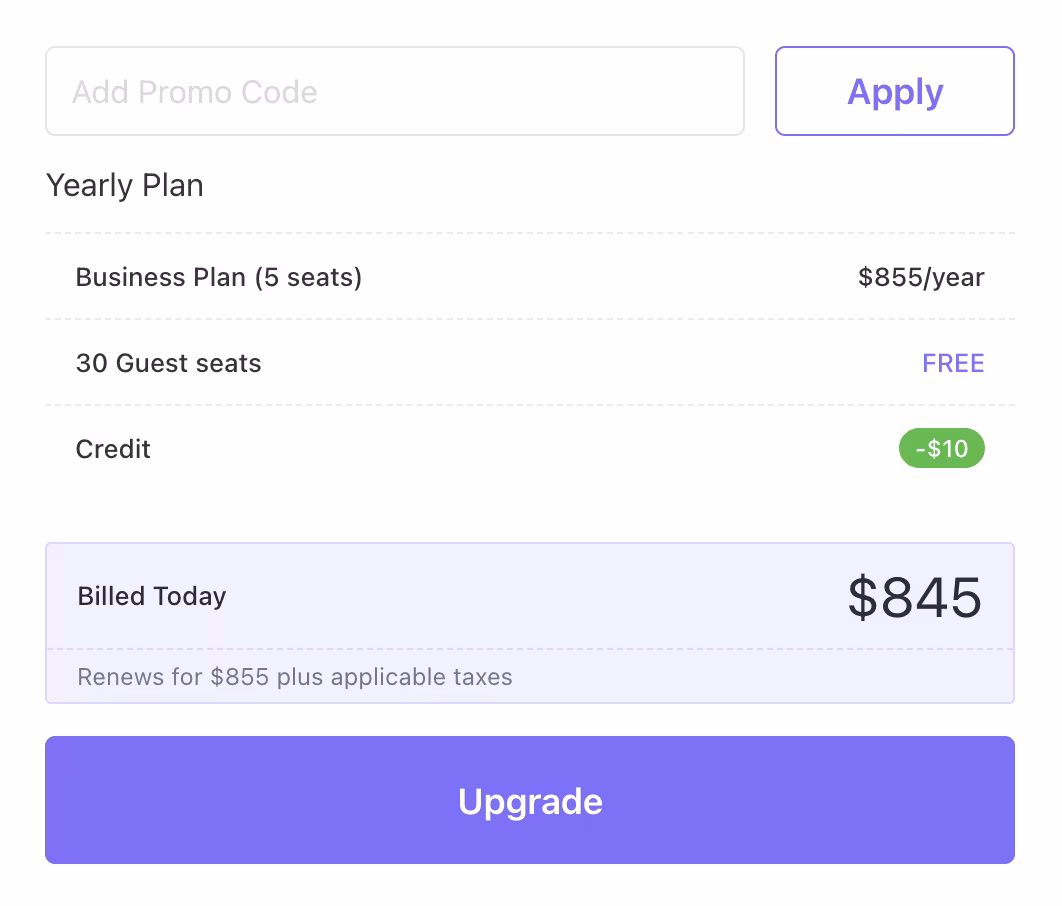The width and height of the screenshot is (1062, 906).
Task: Click the Business Plan (5 seats) label
Action: click(219, 277)
